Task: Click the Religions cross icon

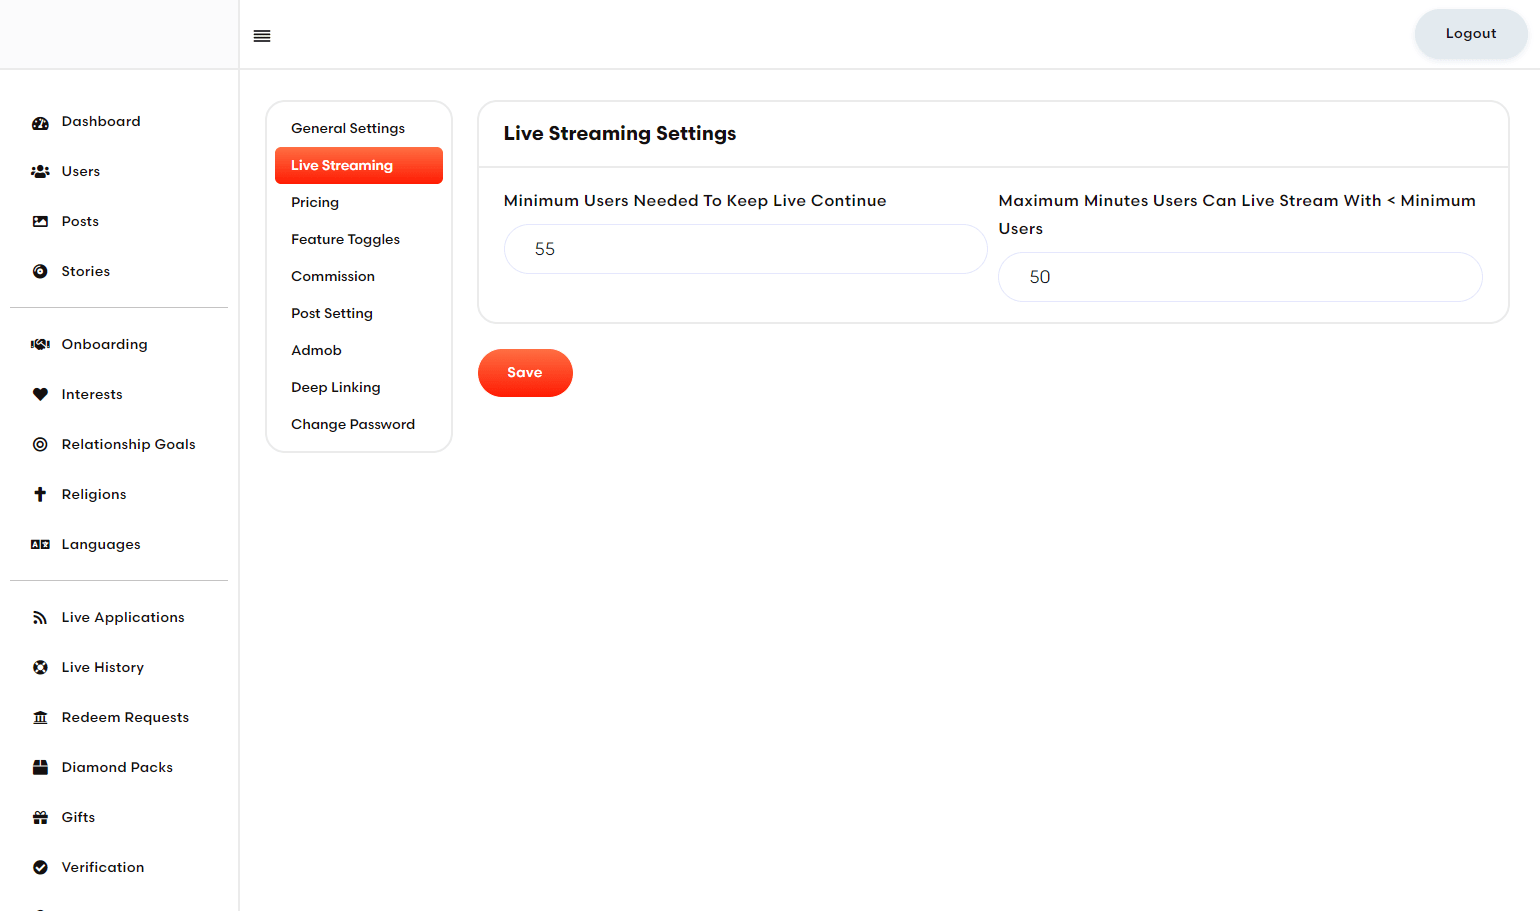Action: coord(40,495)
